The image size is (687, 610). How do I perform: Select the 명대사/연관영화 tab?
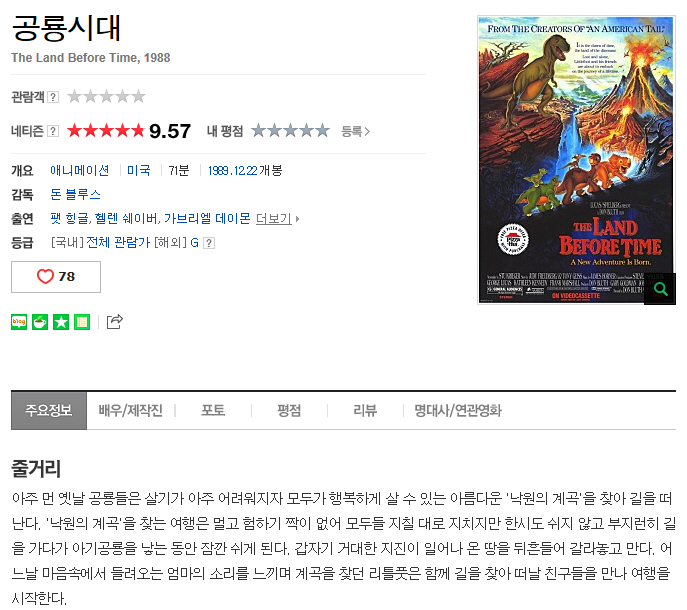[x=458, y=411]
